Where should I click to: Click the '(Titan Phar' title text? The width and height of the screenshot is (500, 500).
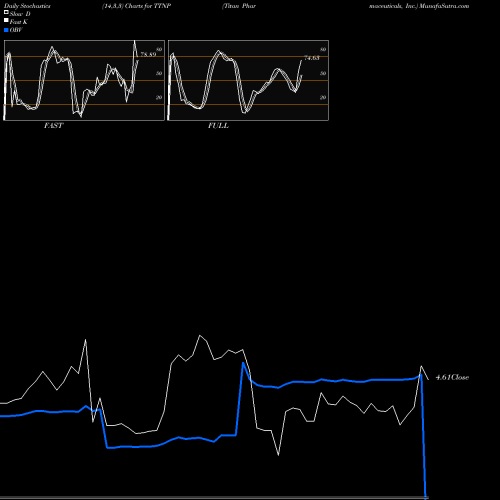(x=239, y=6)
